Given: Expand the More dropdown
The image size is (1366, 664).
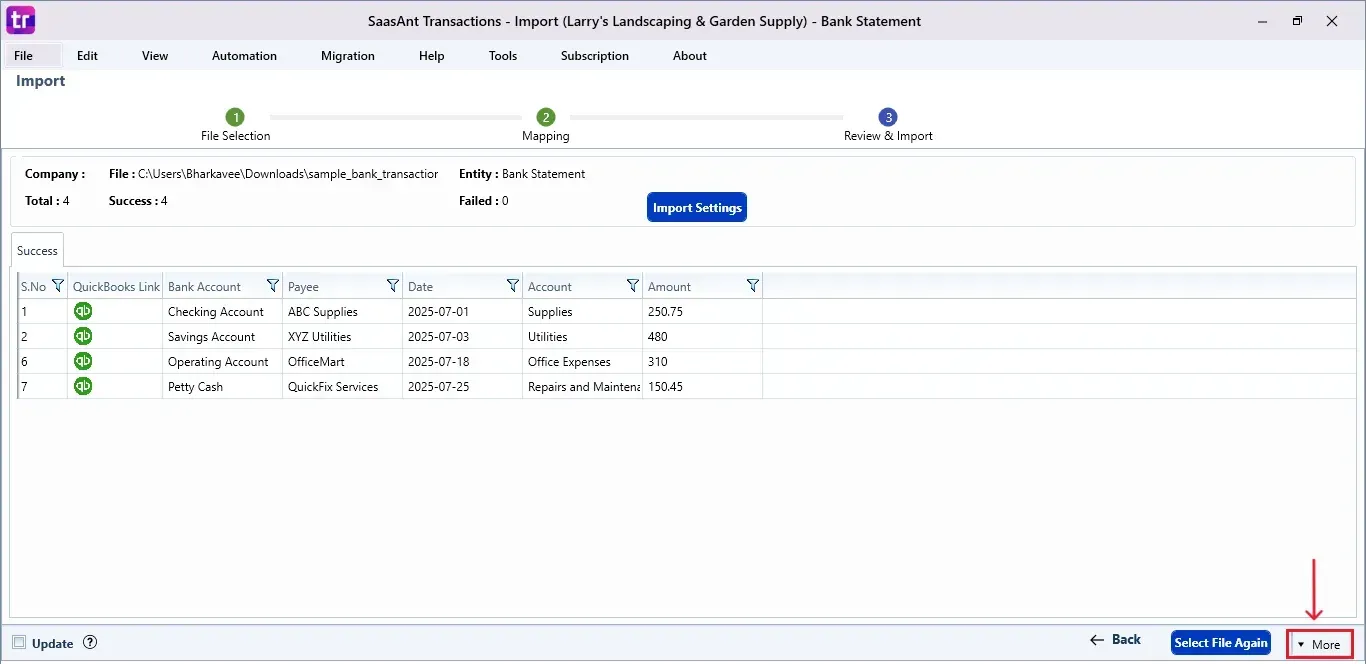Looking at the screenshot, I should (x=1319, y=644).
